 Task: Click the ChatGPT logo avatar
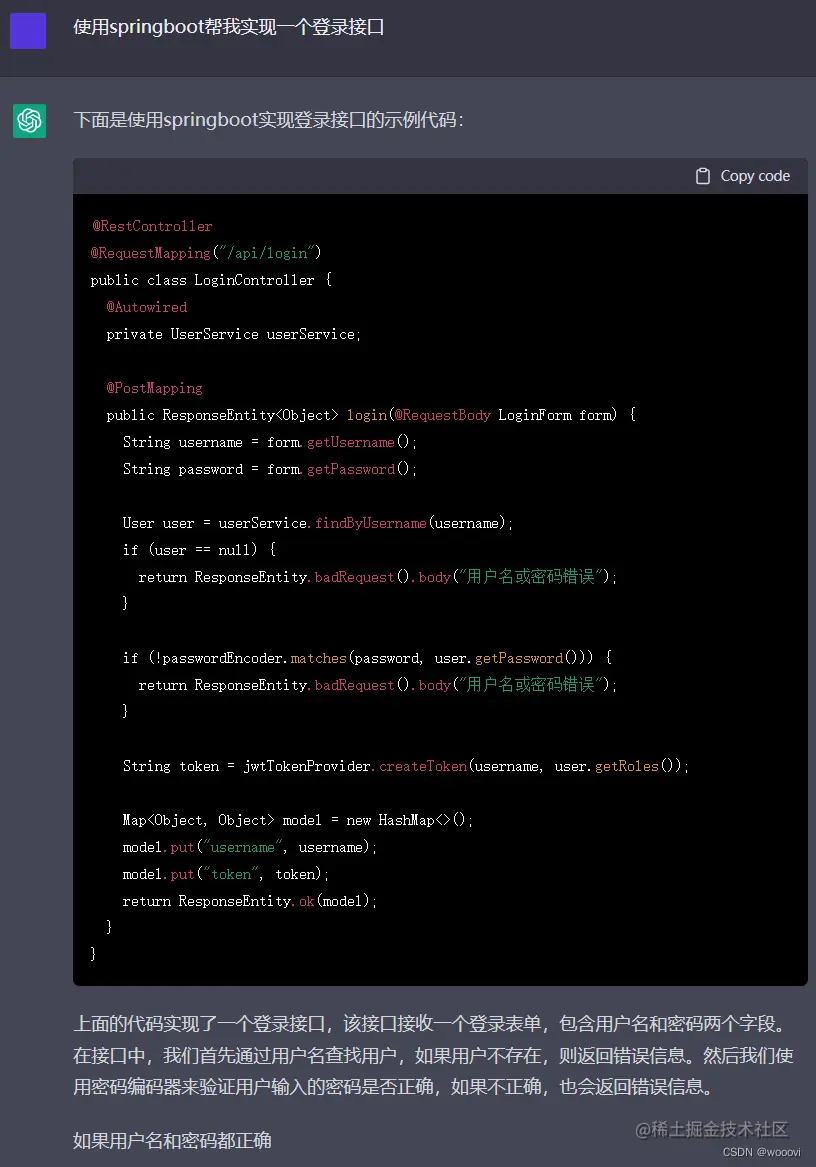pos(30,120)
